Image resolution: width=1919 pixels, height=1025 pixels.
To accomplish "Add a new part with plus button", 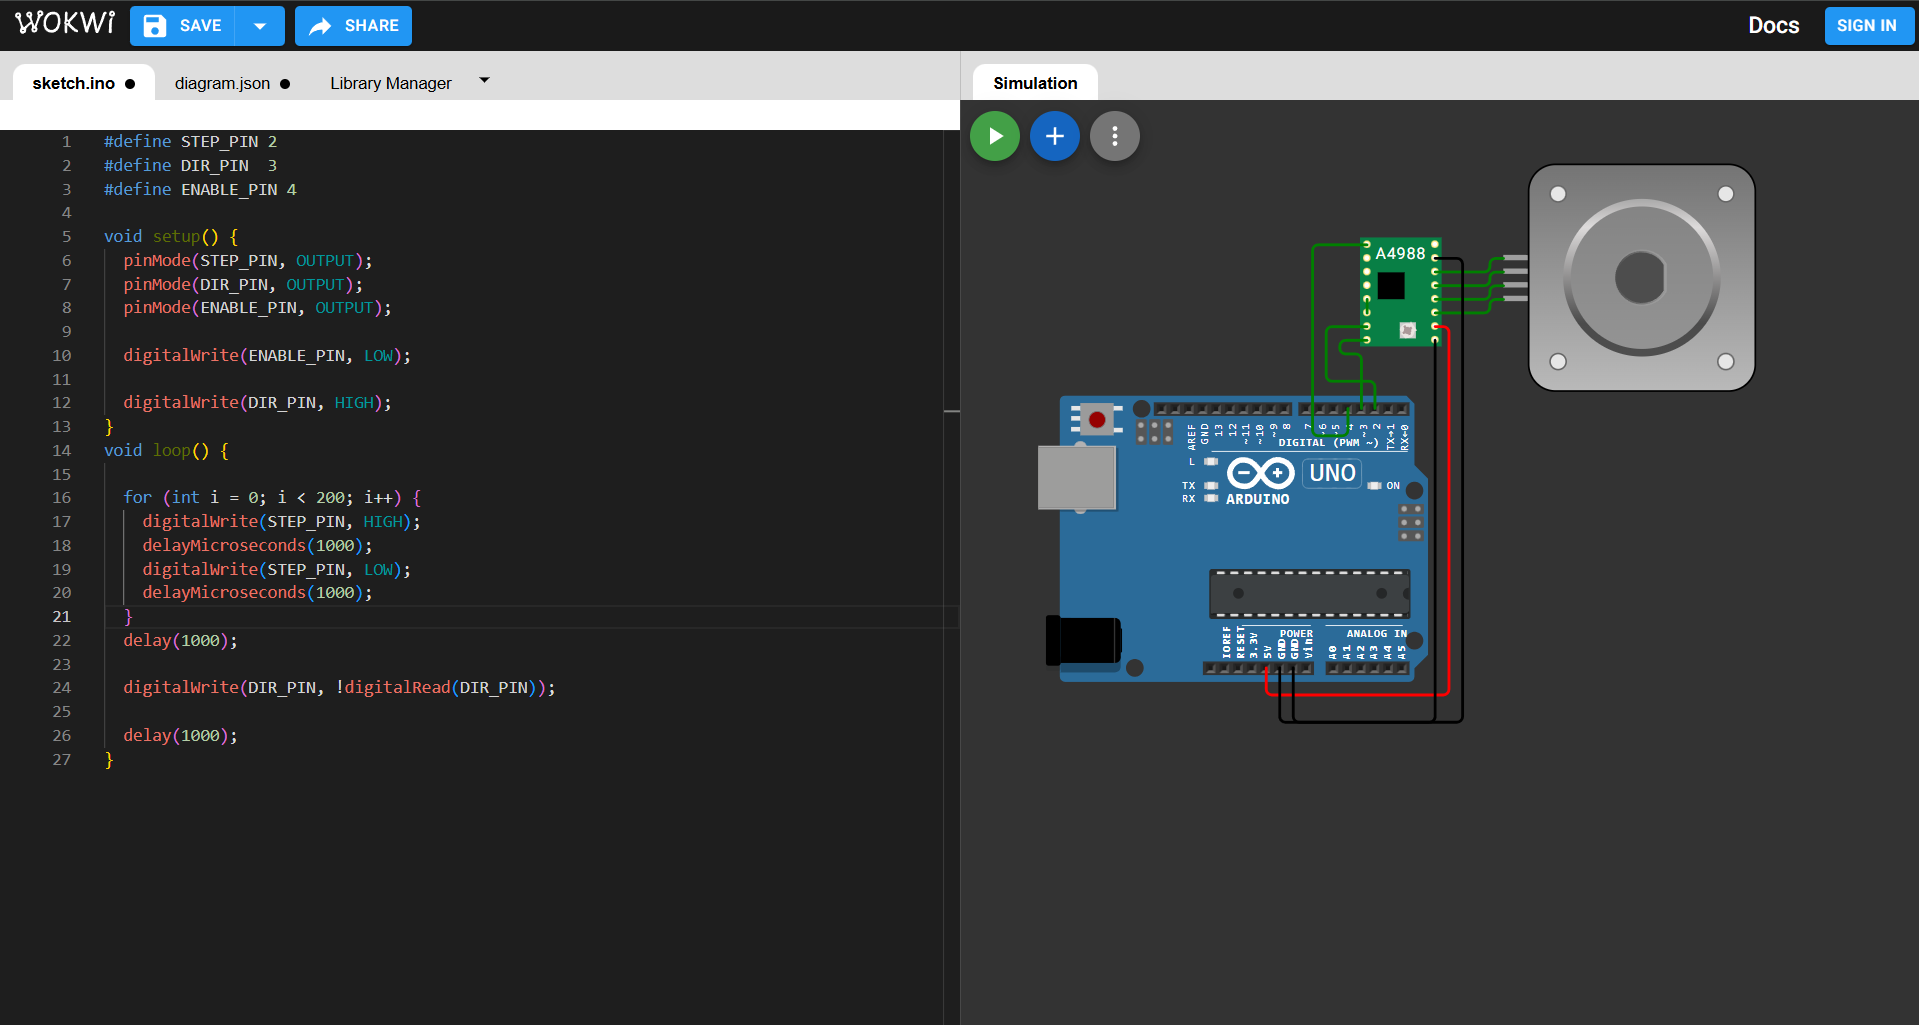I will pyautogui.click(x=1055, y=136).
